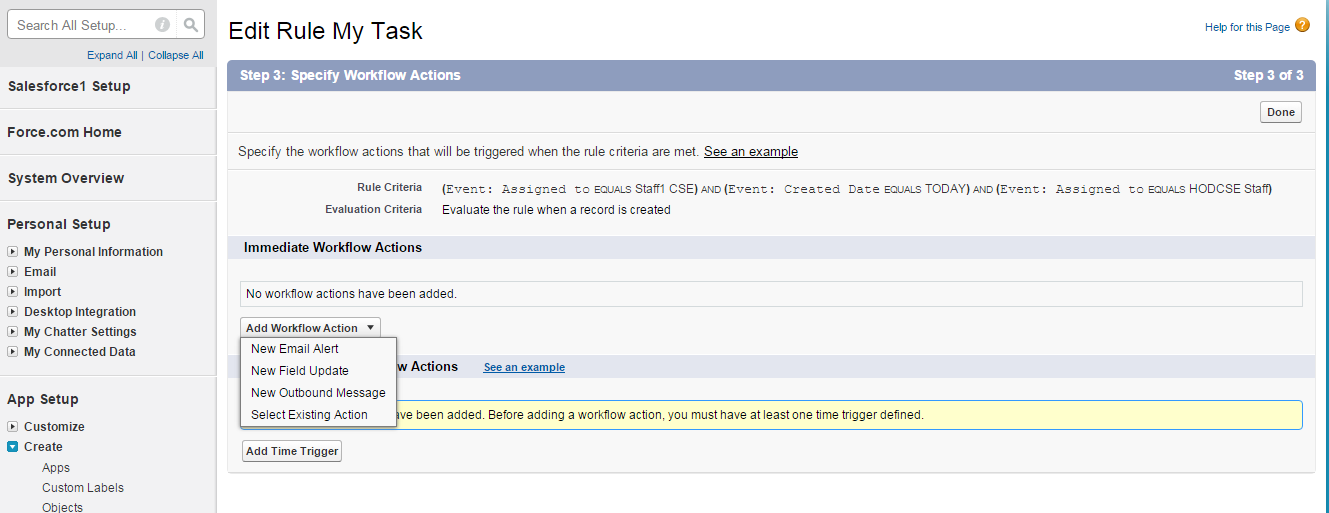Open Help for this Page link
This screenshot has height=513, width=1329.
(1247, 27)
